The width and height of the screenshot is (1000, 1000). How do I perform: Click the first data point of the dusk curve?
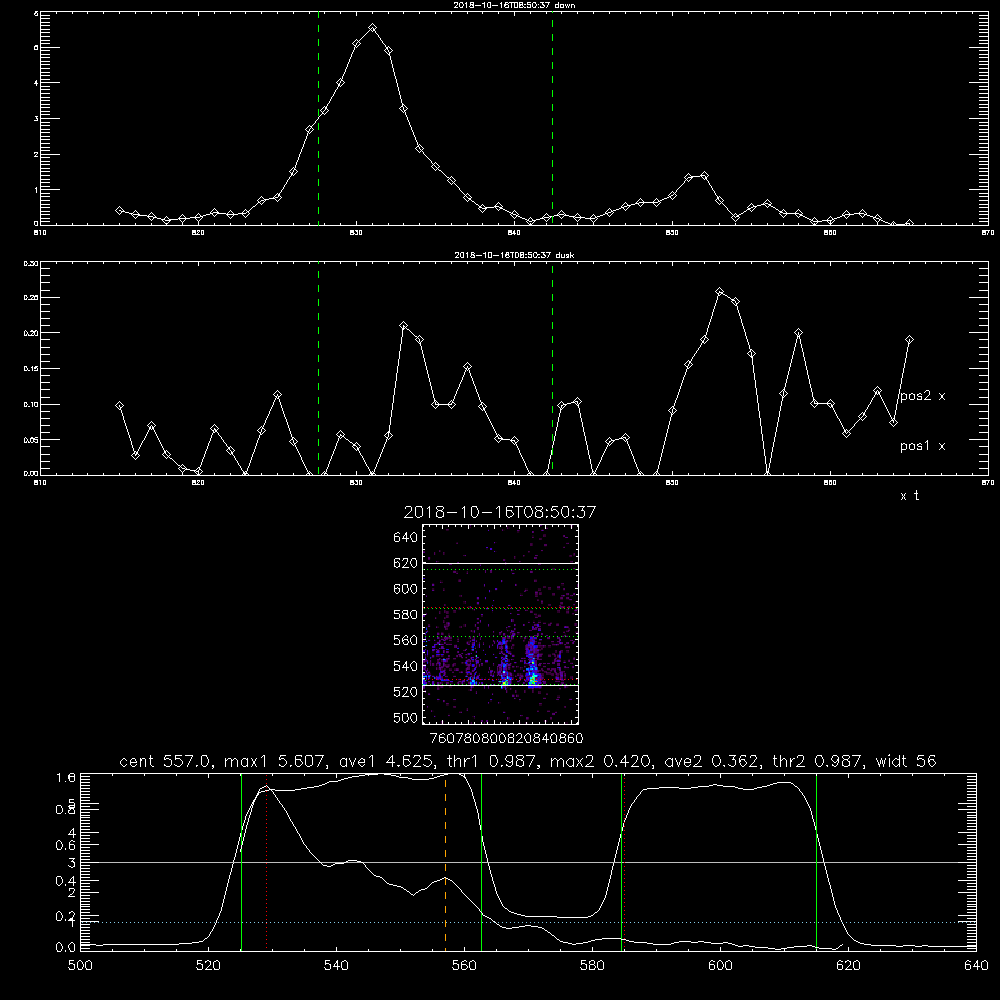119,406
